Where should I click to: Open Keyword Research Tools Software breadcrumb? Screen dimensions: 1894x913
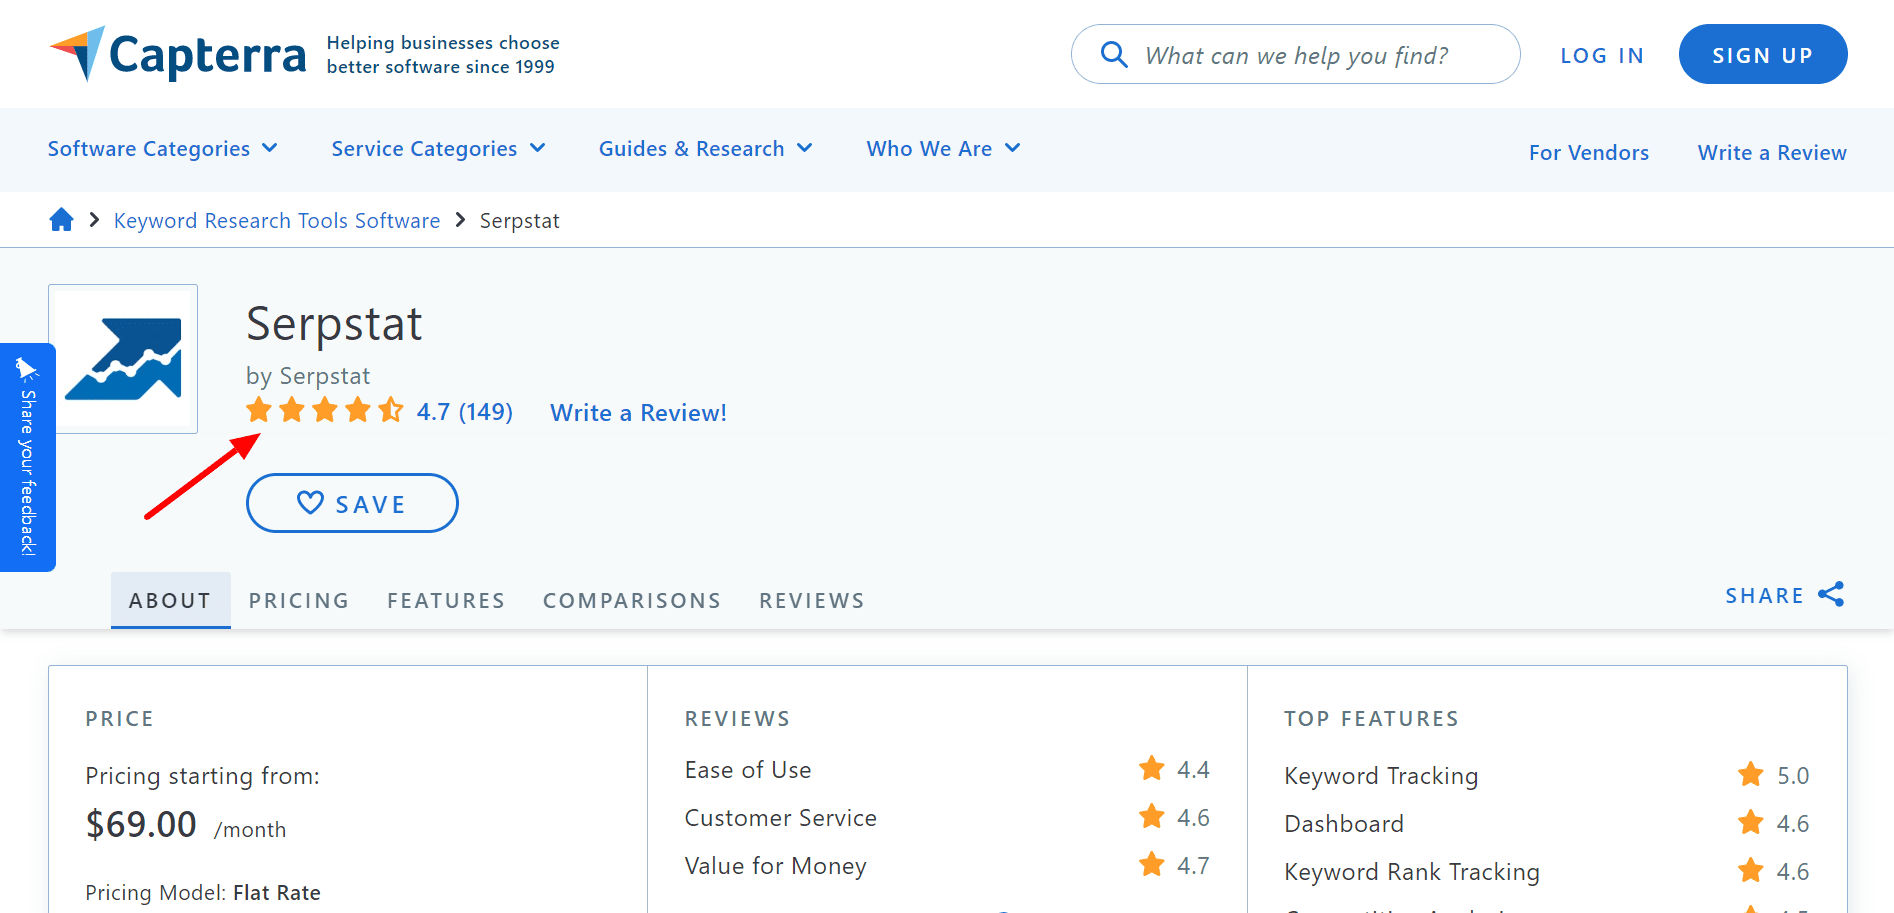click(x=277, y=221)
